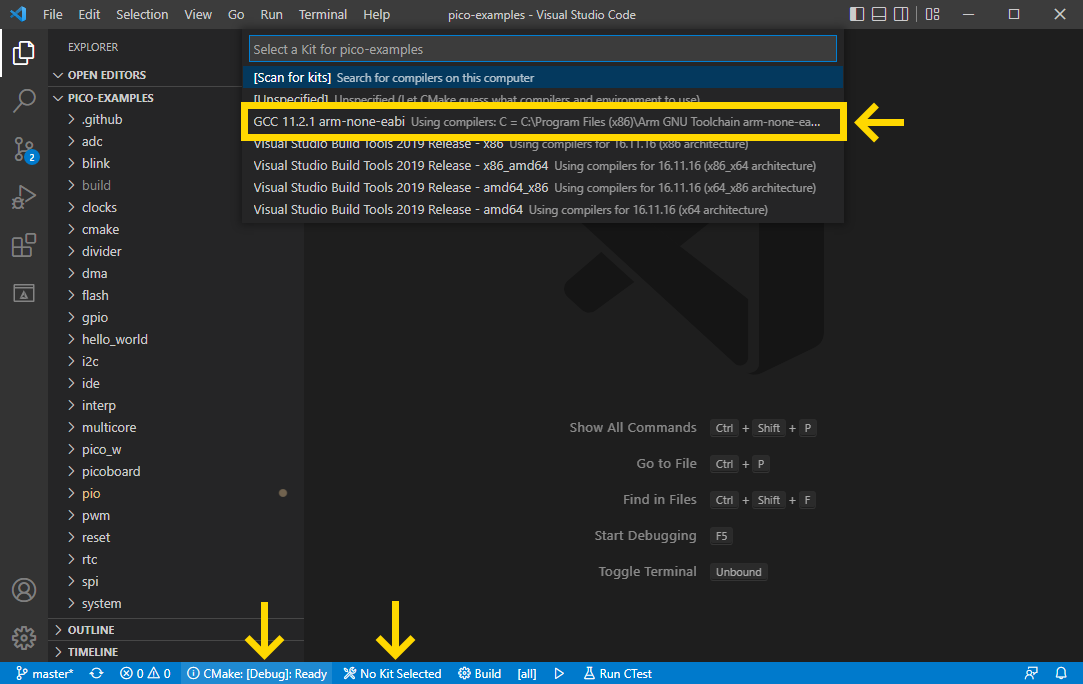Image resolution: width=1083 pixels, height=684 pixels.
Task: Click the launch play icon in status bar
Action: (559, 673)
